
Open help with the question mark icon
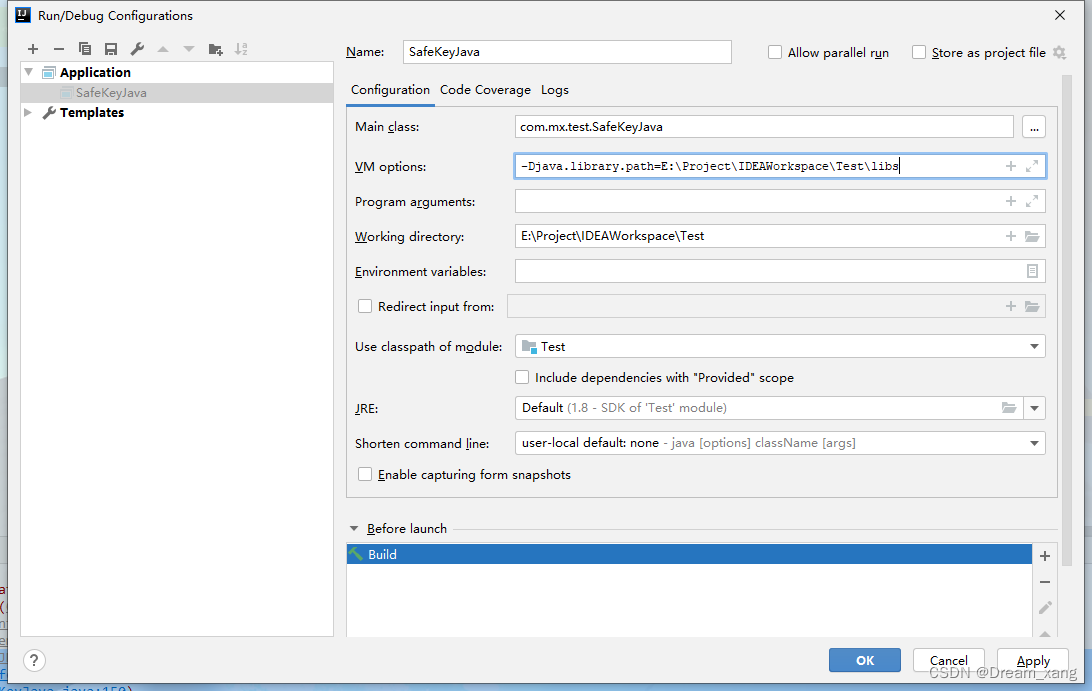(x=33, y=660)
